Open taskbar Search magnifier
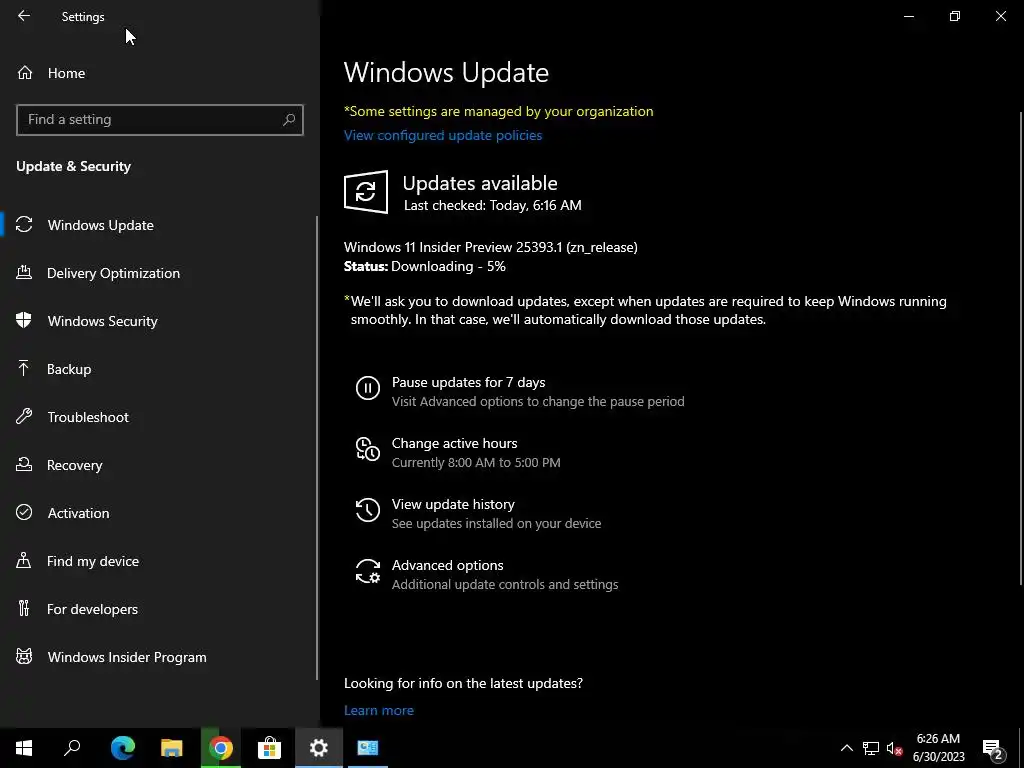The height and width of the screenshot is (768, 1024). point(72,748)
